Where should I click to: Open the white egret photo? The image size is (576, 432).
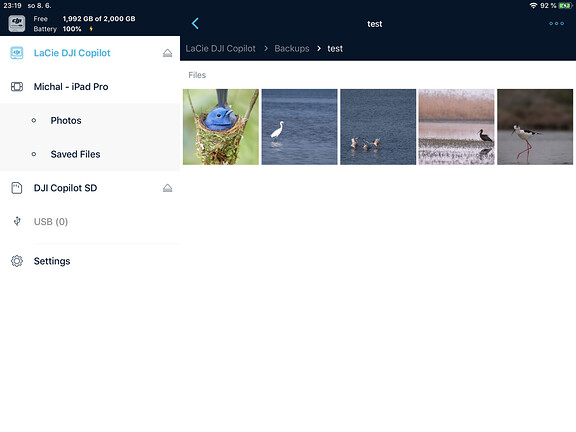tap(299, 127)
